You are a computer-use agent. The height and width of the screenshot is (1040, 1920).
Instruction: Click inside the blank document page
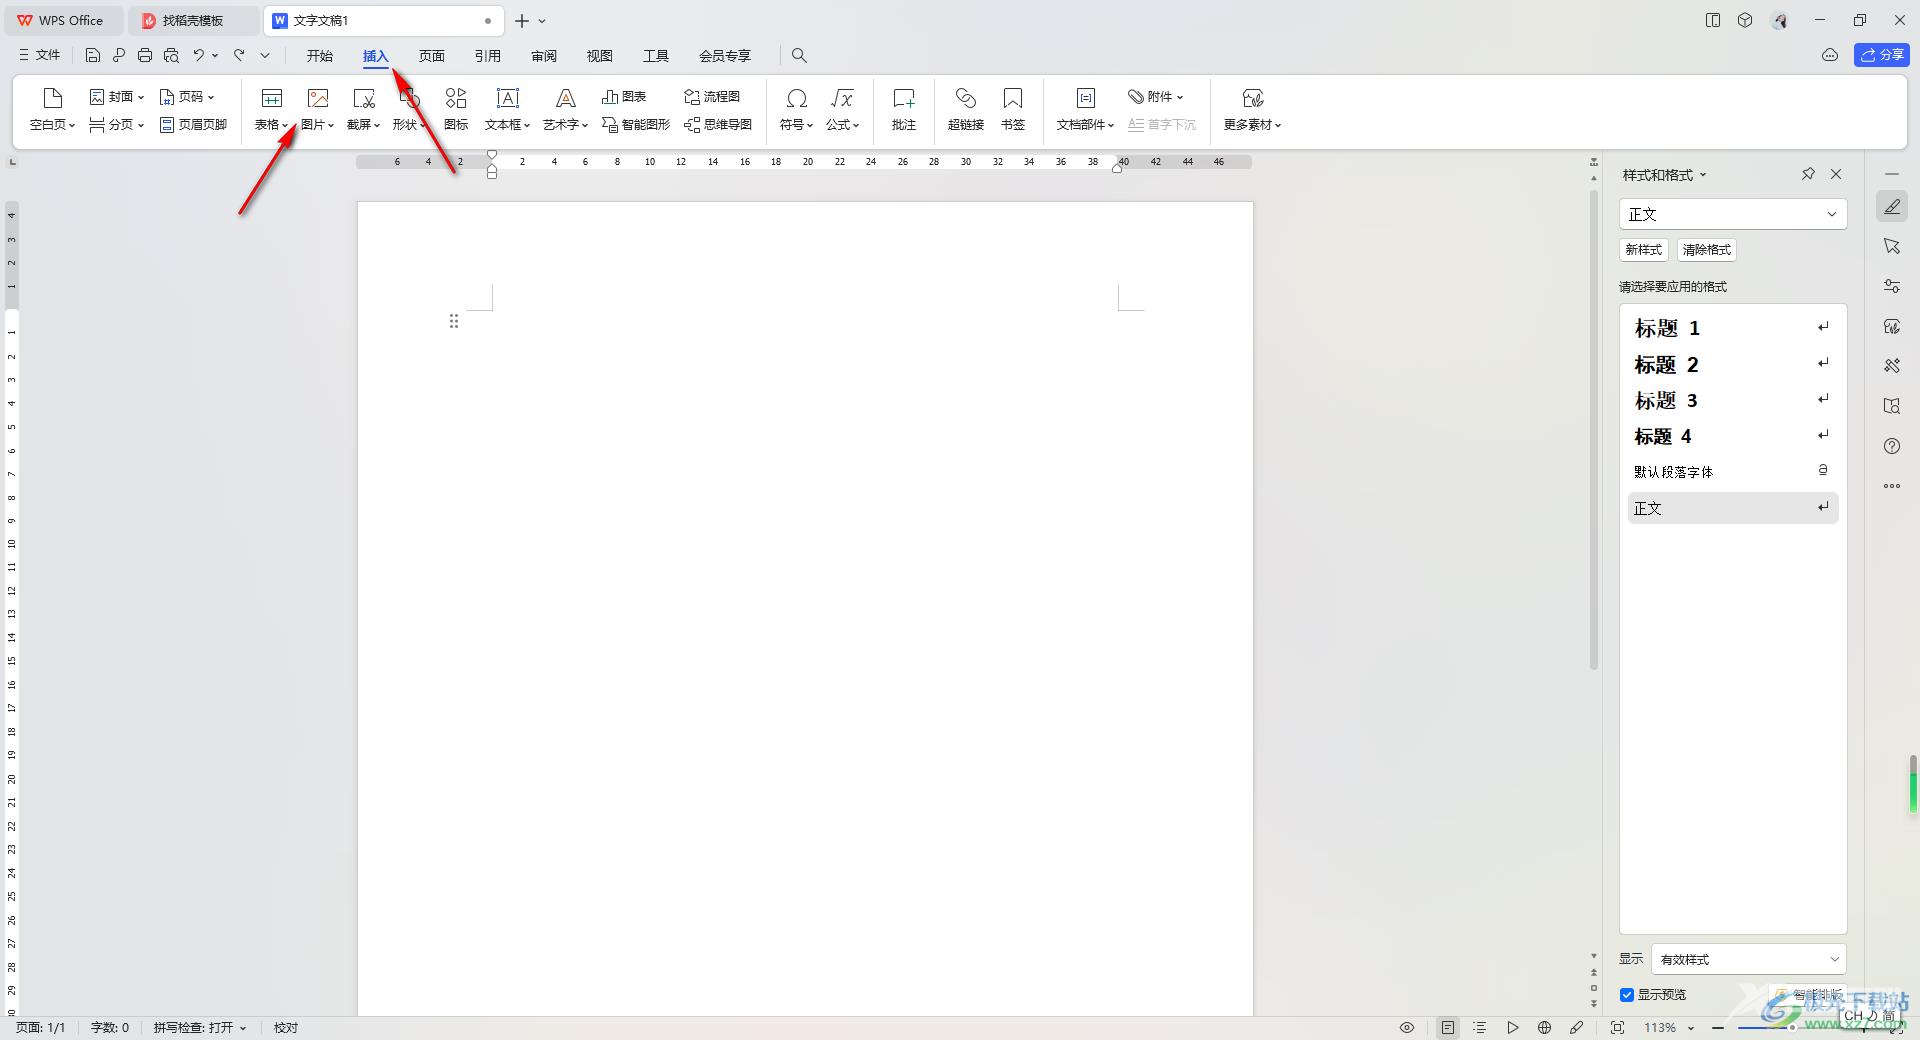(805, 608)
